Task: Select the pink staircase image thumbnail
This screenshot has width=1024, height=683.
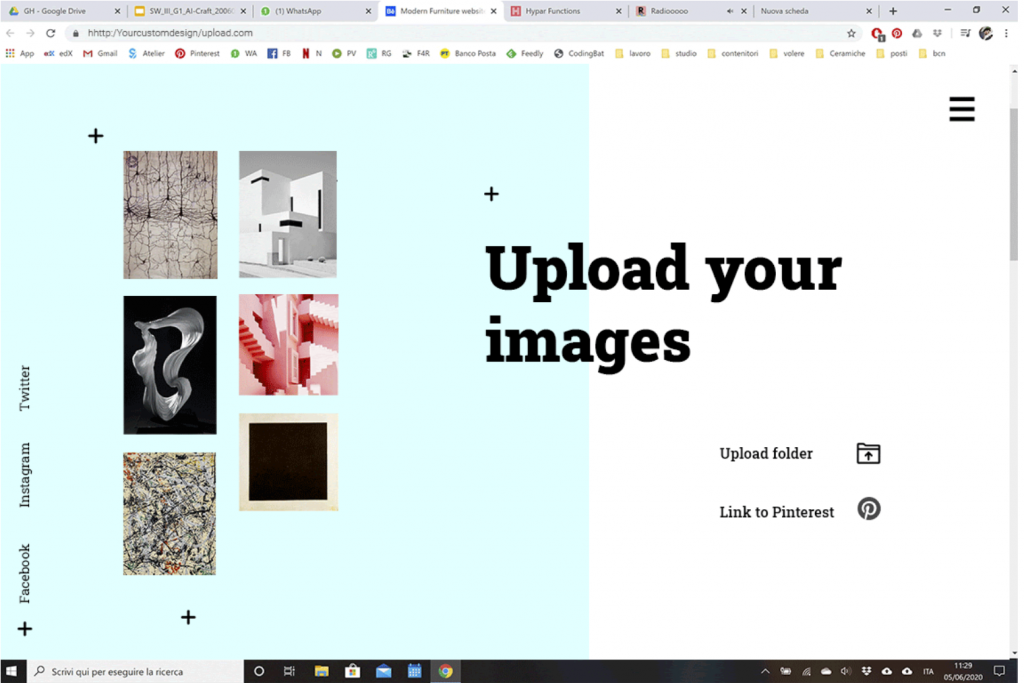Action: pyautogui.click(x=288, y=344)
